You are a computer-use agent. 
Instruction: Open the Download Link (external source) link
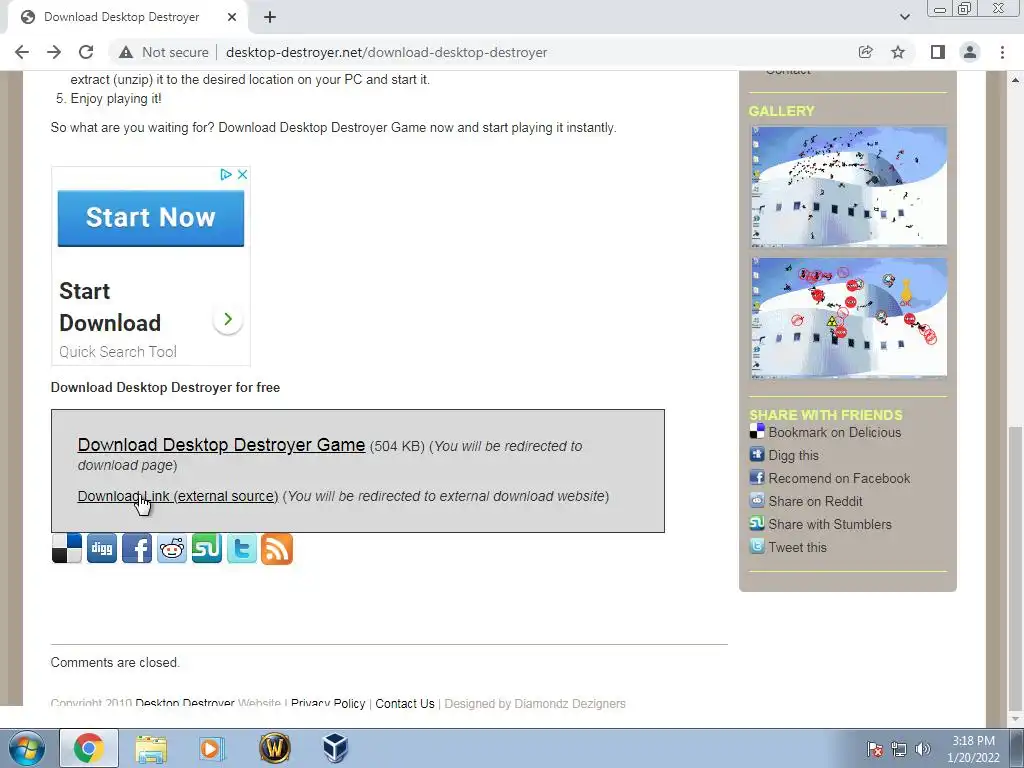pyautogui.click(x=178, y=496)
